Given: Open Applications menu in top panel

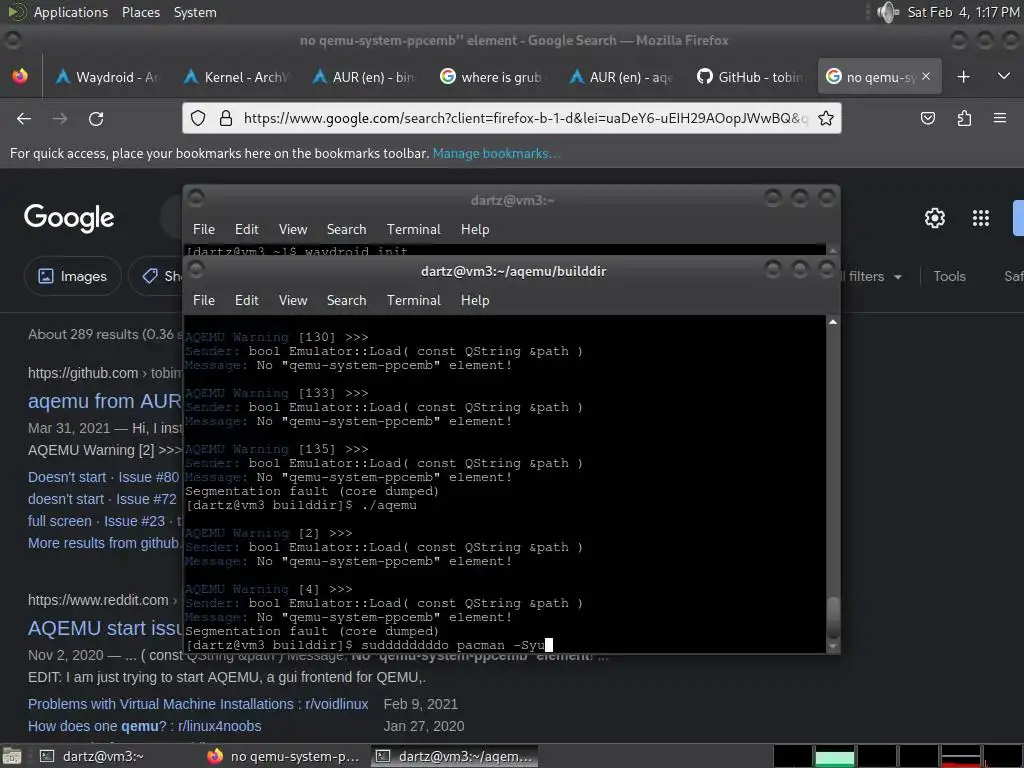Looking at the screenshot, I should pos(71,12).
